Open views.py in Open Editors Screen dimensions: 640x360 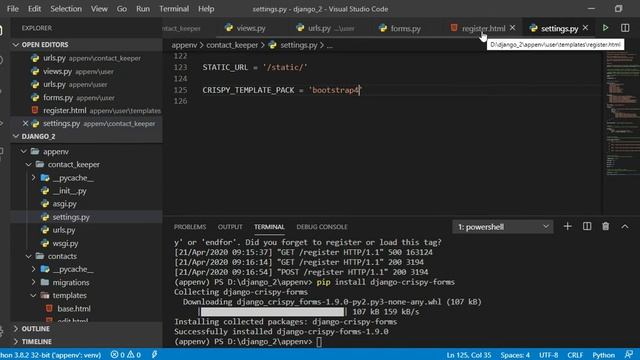87,71
